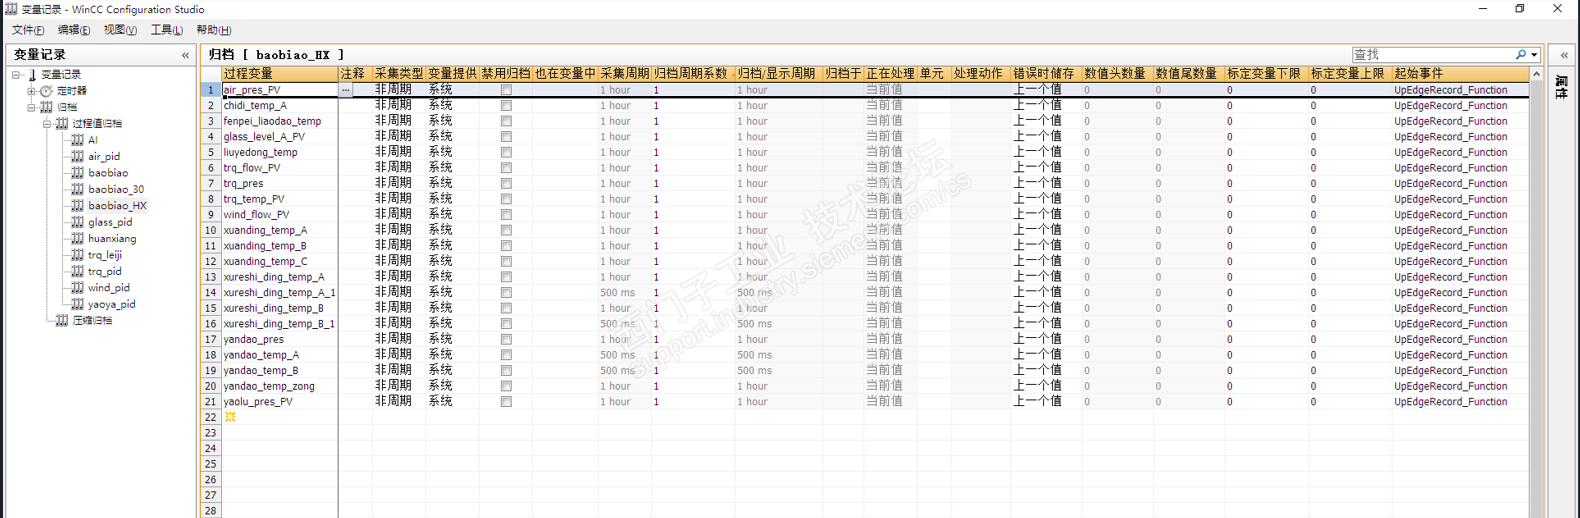Viewport: 1580px width, 518px height.
Task: Click 上一个值 cell for trq_temp_PV
Action: tap(1046, 199)
